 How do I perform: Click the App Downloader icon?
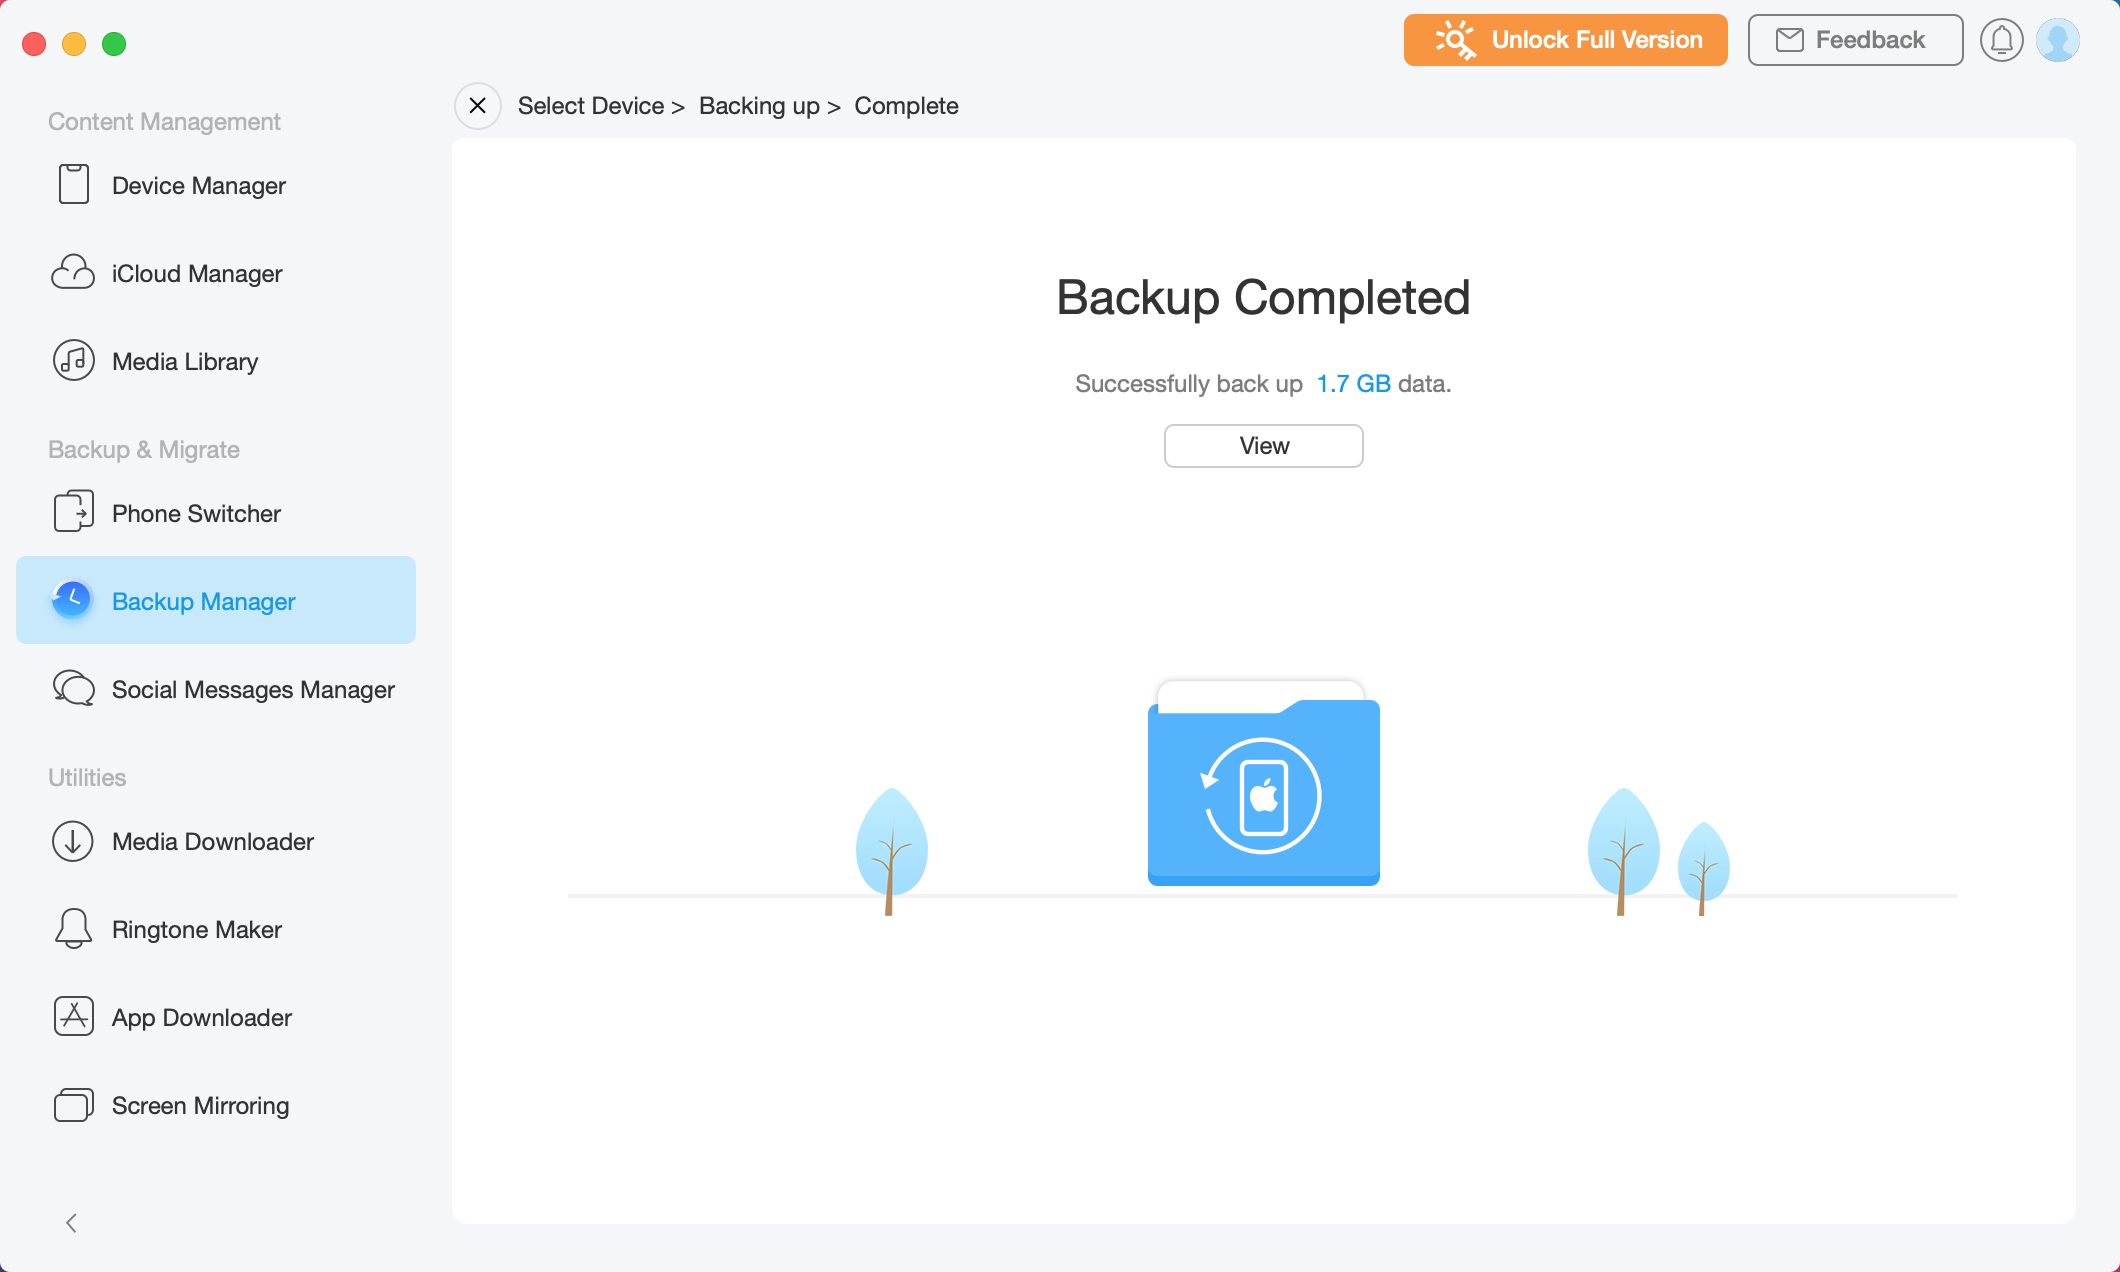[73, 1018]
